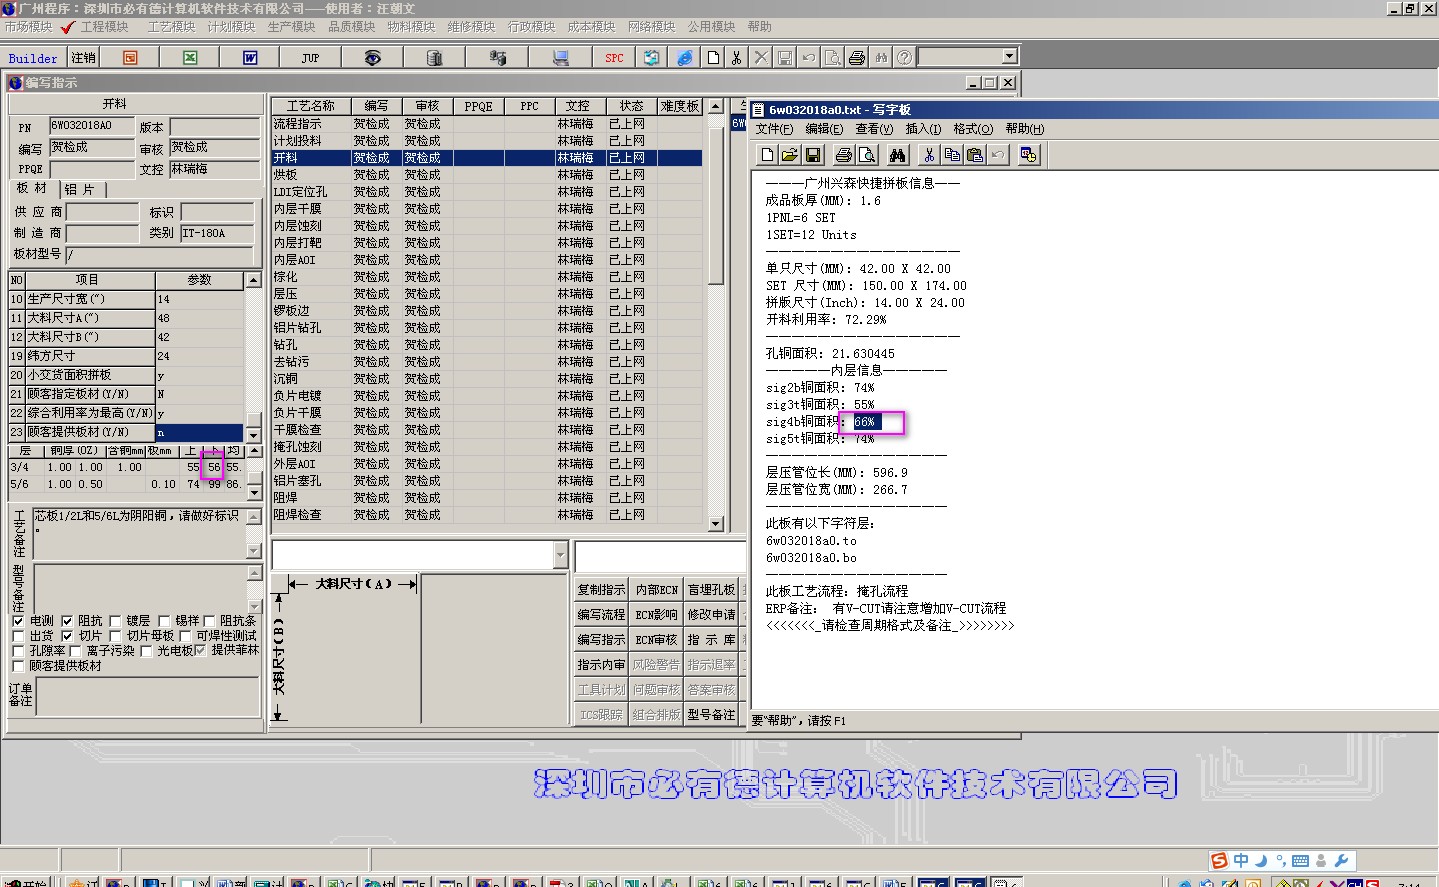The height and width of the screenshot is (887, 1439).
Task: Click the open folder icon in WordPad
Action: point(790,155)
